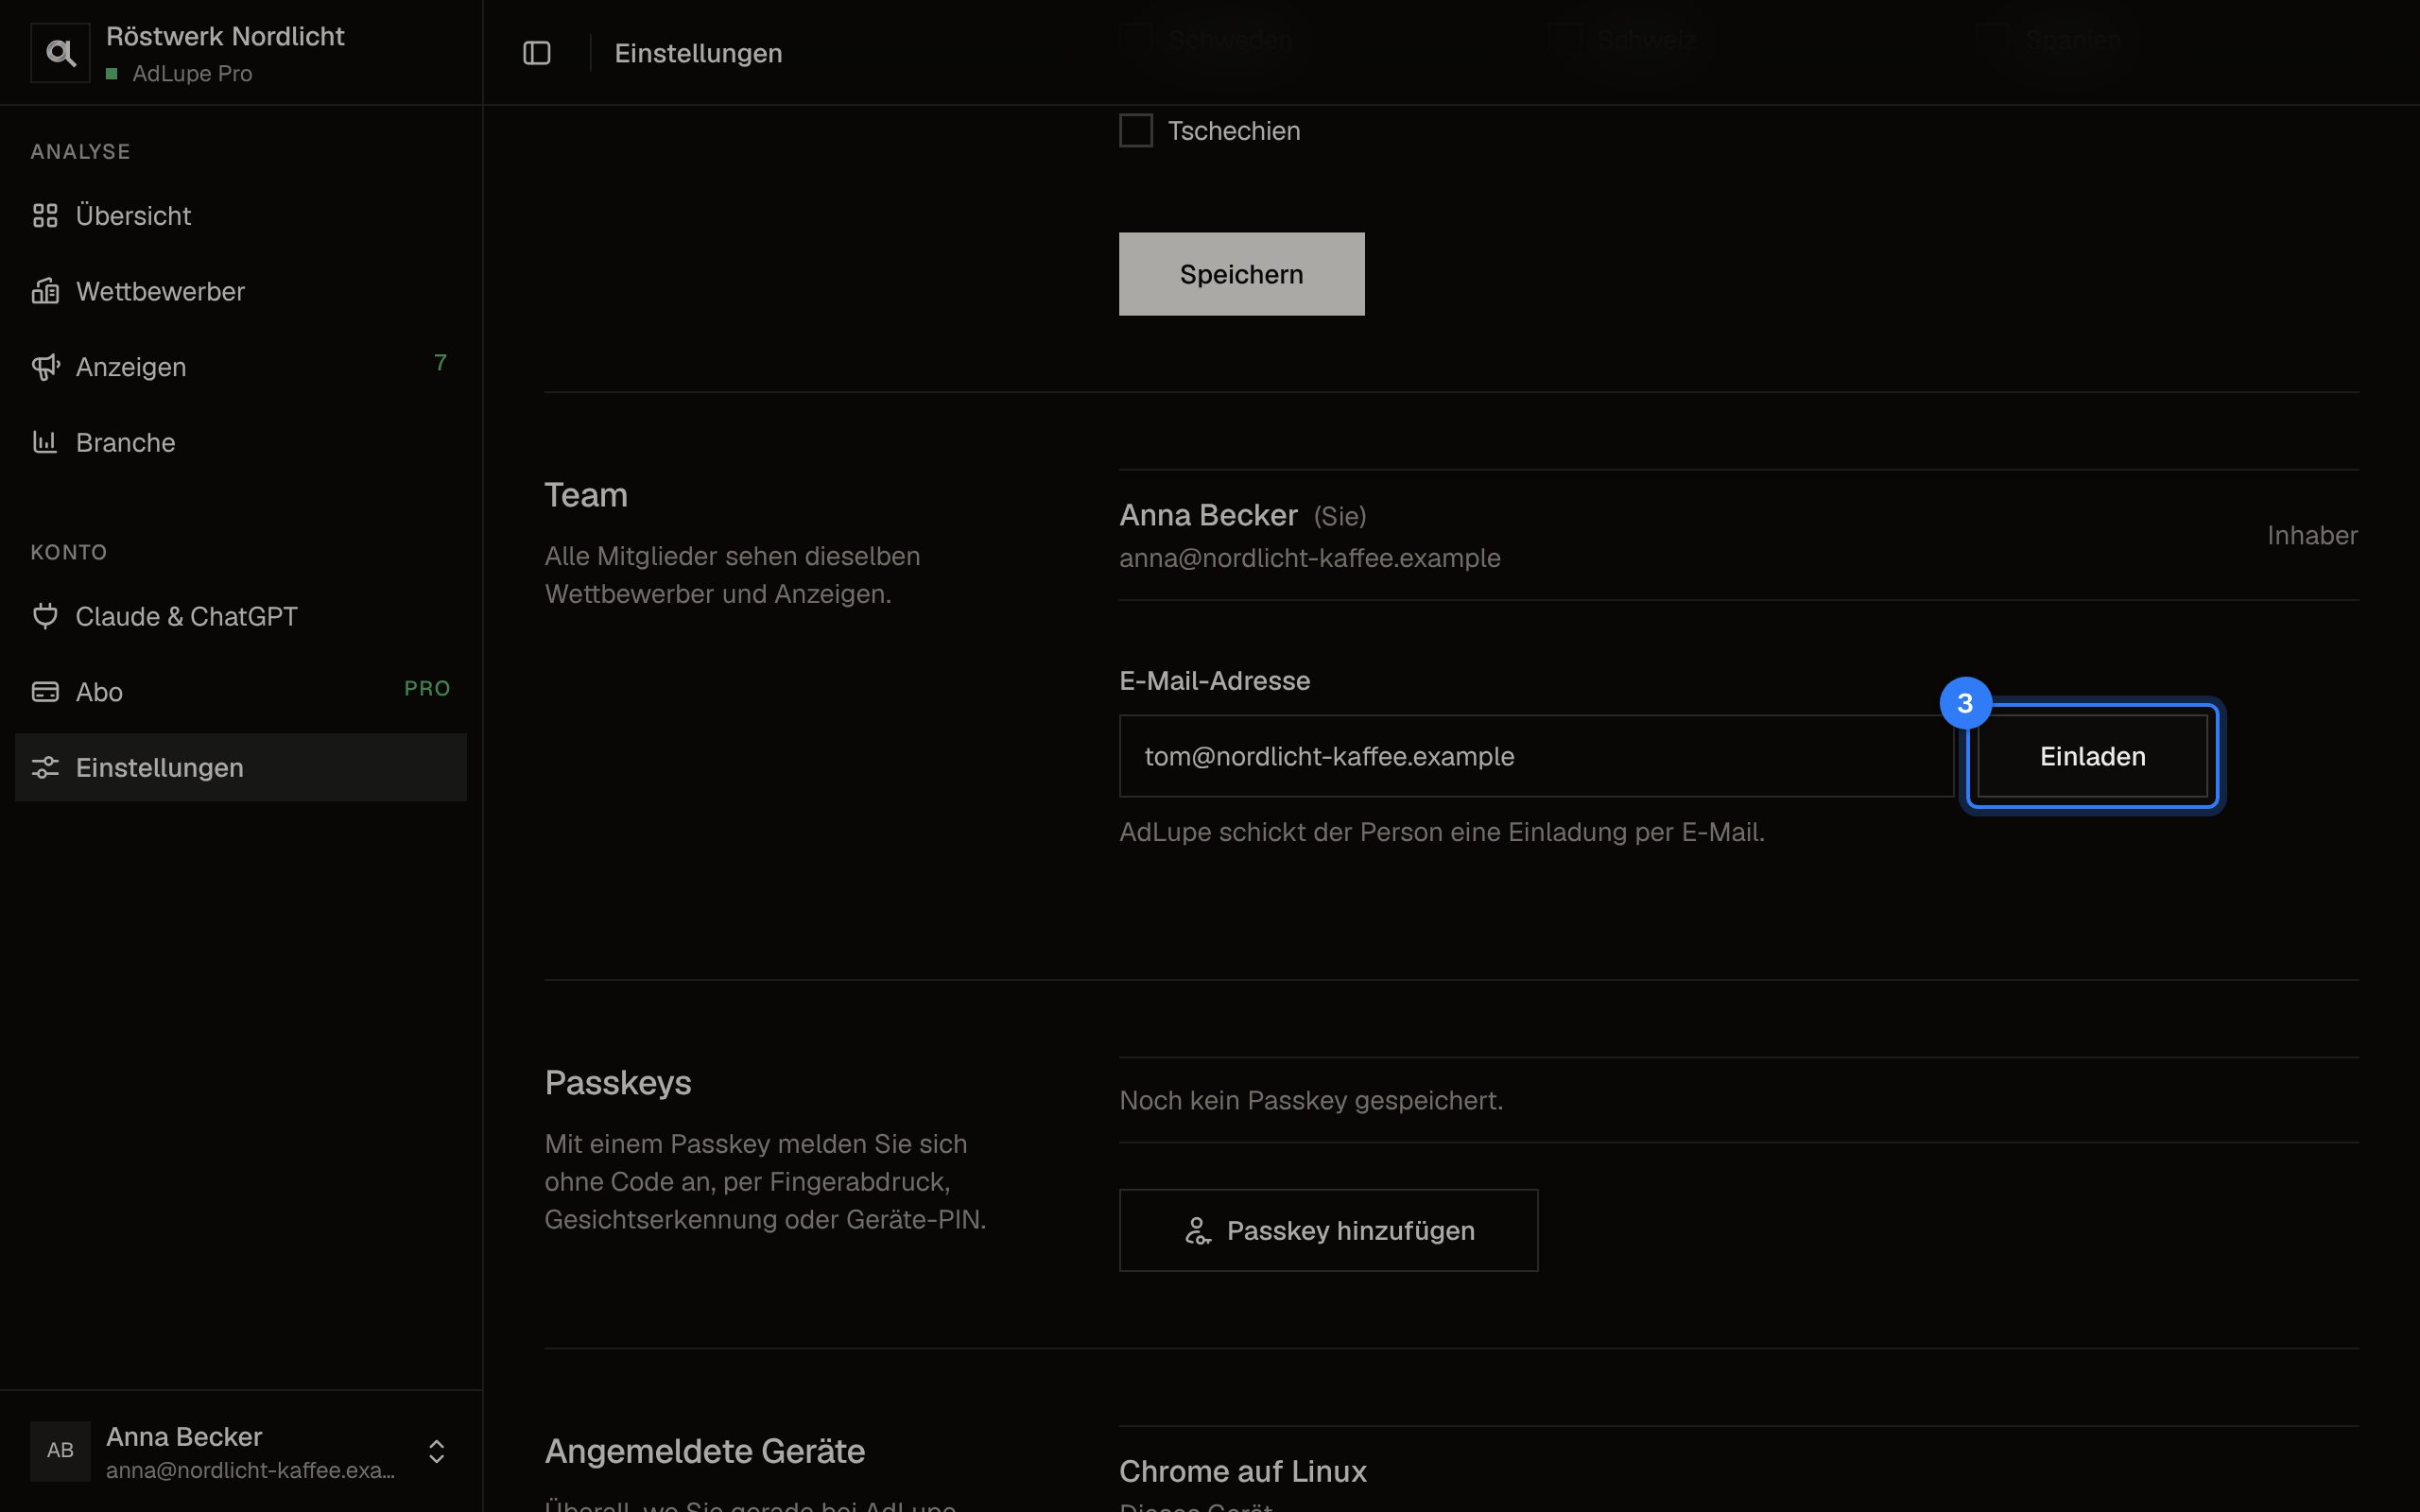2420x1512 pixels.
Task: Click anna@nordlicht-kaffee.example in the Team list
Action: click(x=1309, y=558)
